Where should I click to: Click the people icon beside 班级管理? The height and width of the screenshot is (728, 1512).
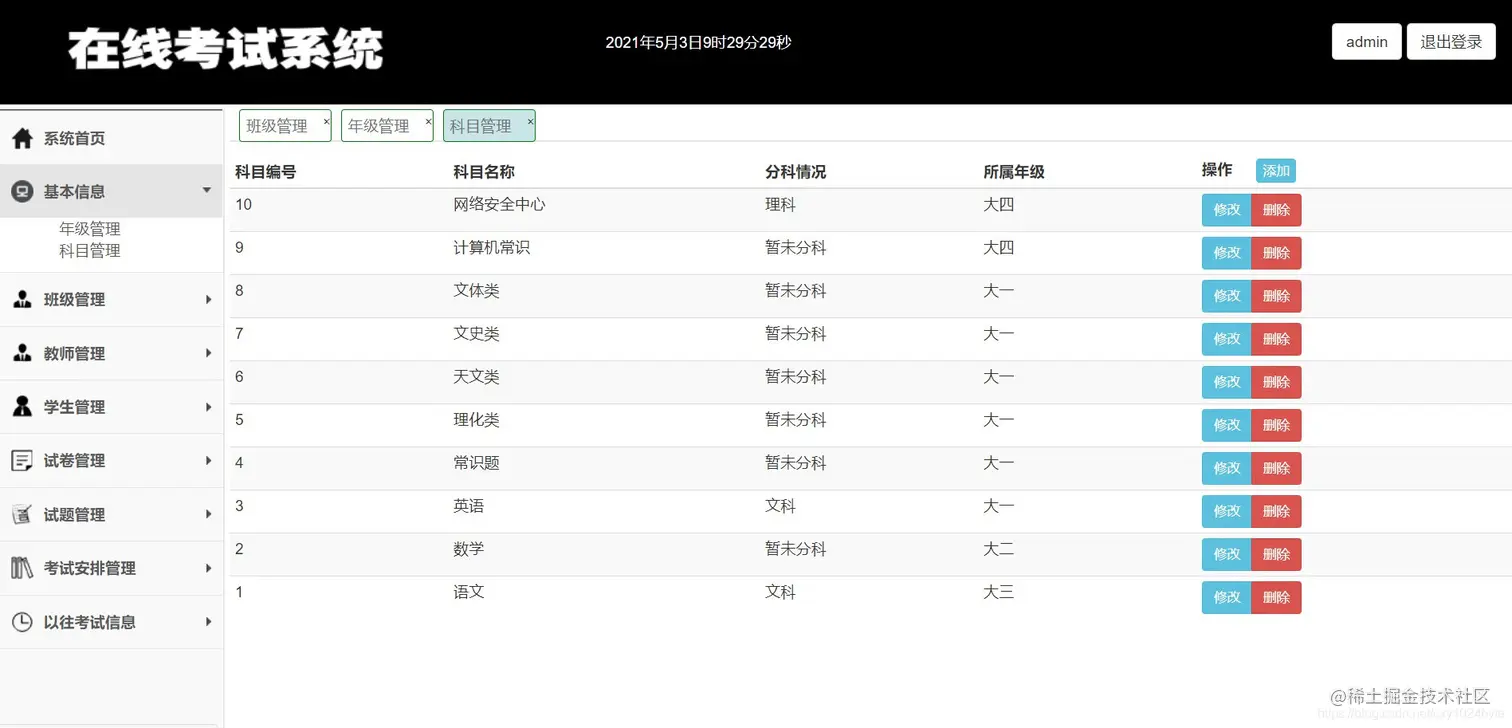click(22, 299)
